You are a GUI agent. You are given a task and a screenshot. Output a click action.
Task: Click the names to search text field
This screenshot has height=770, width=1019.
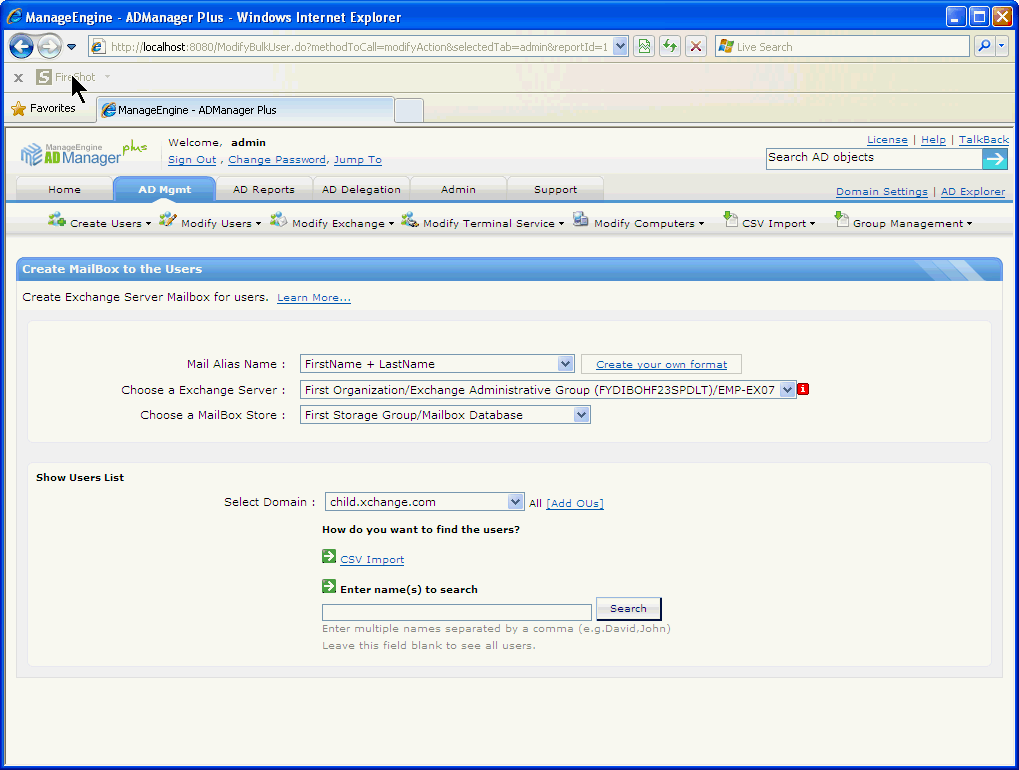coord(457,612)
